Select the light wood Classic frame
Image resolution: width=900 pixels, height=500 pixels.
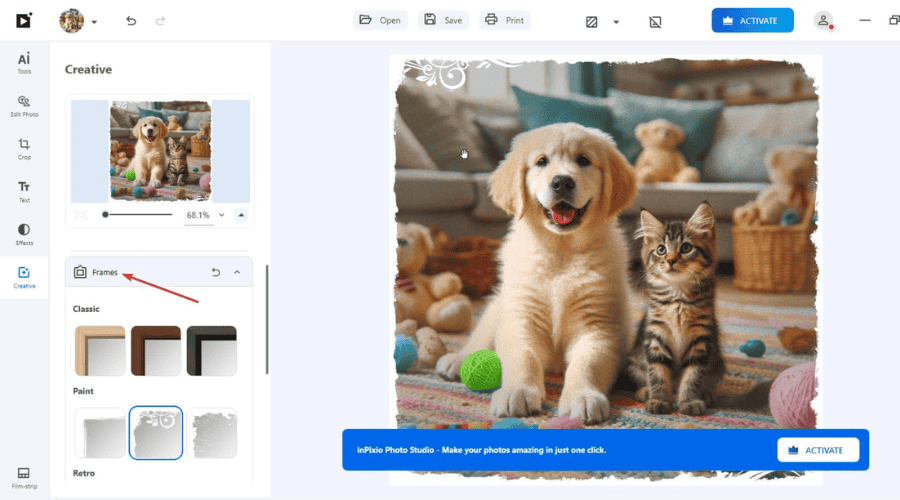tap(100, 351)
